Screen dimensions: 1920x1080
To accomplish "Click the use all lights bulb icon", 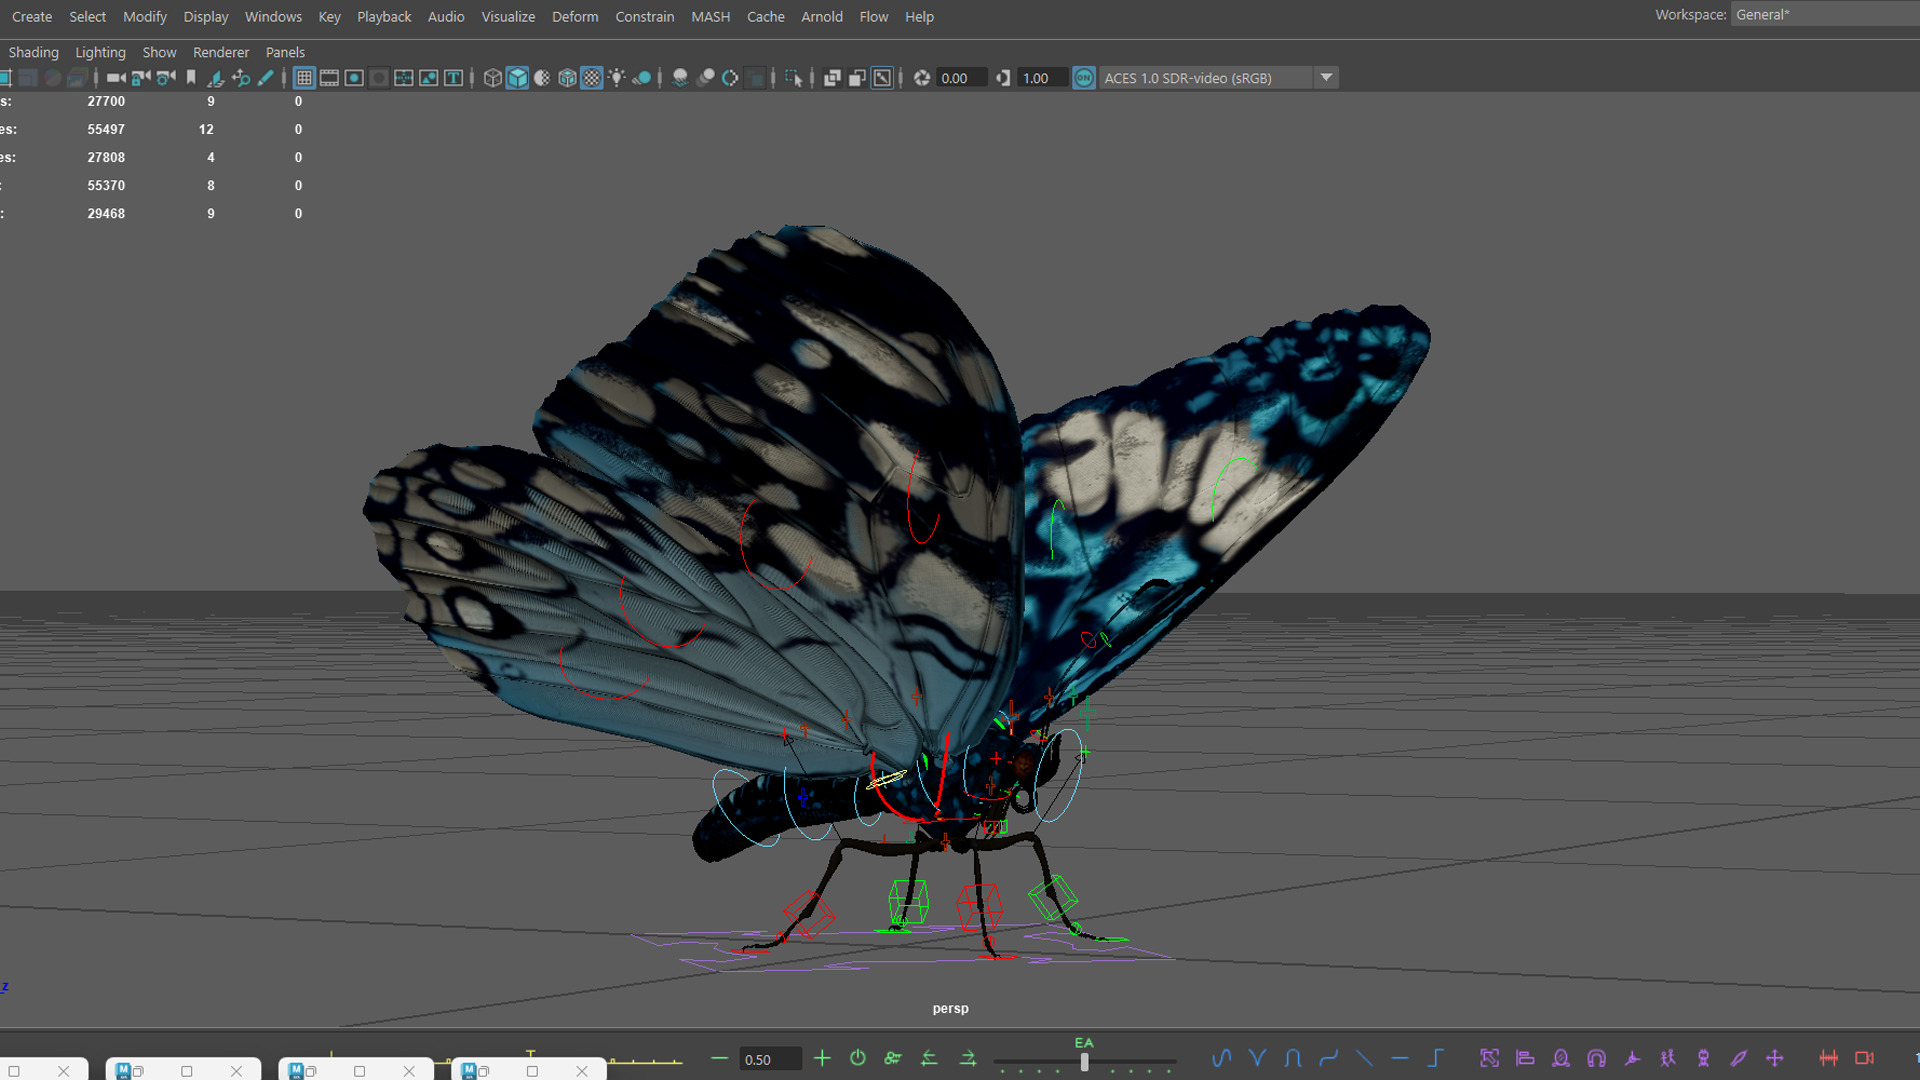I will point(617,78).
